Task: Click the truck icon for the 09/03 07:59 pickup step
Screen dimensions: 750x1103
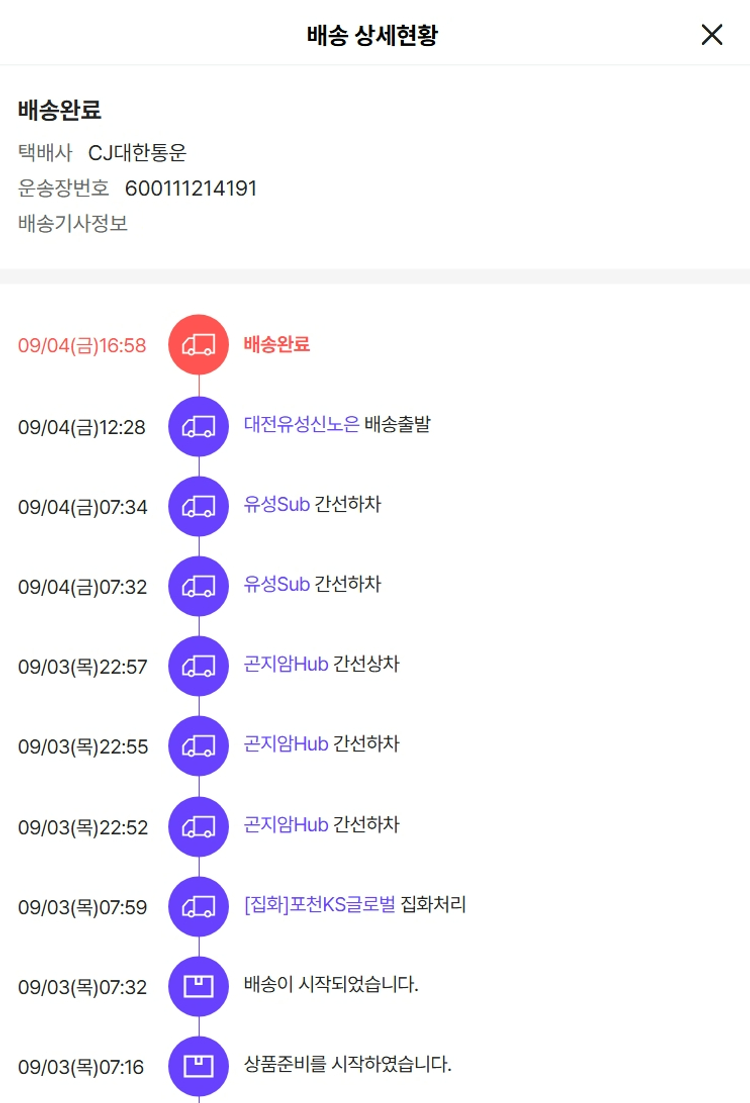Action: pos(198,907)
